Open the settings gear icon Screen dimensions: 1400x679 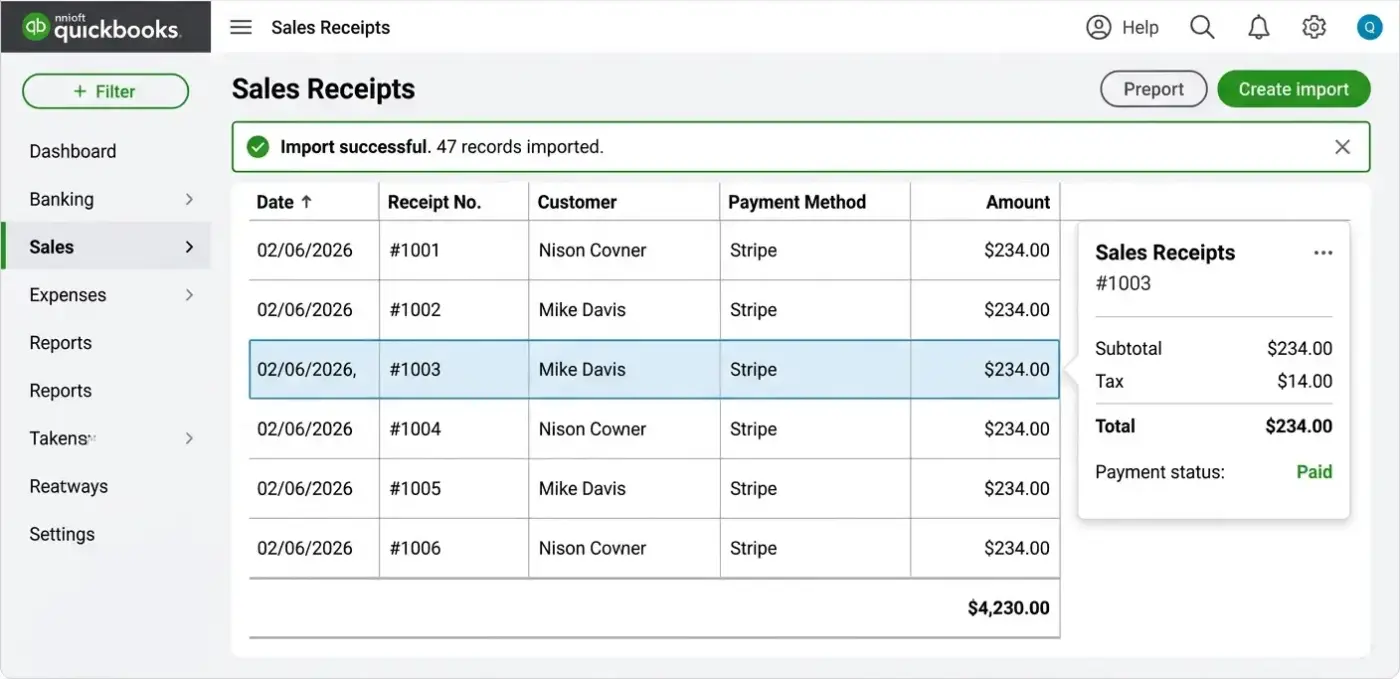click(x=1314, y=27)
